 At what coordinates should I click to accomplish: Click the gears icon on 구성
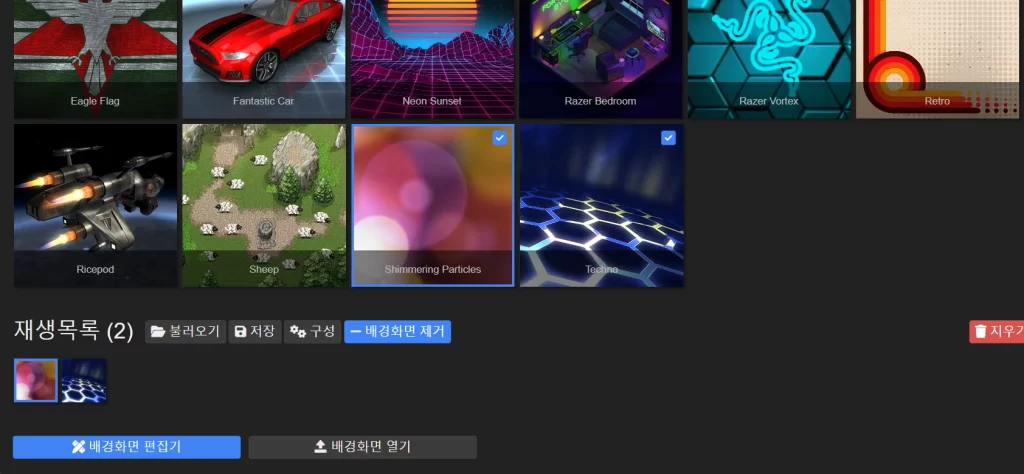(x=297, y=332)
